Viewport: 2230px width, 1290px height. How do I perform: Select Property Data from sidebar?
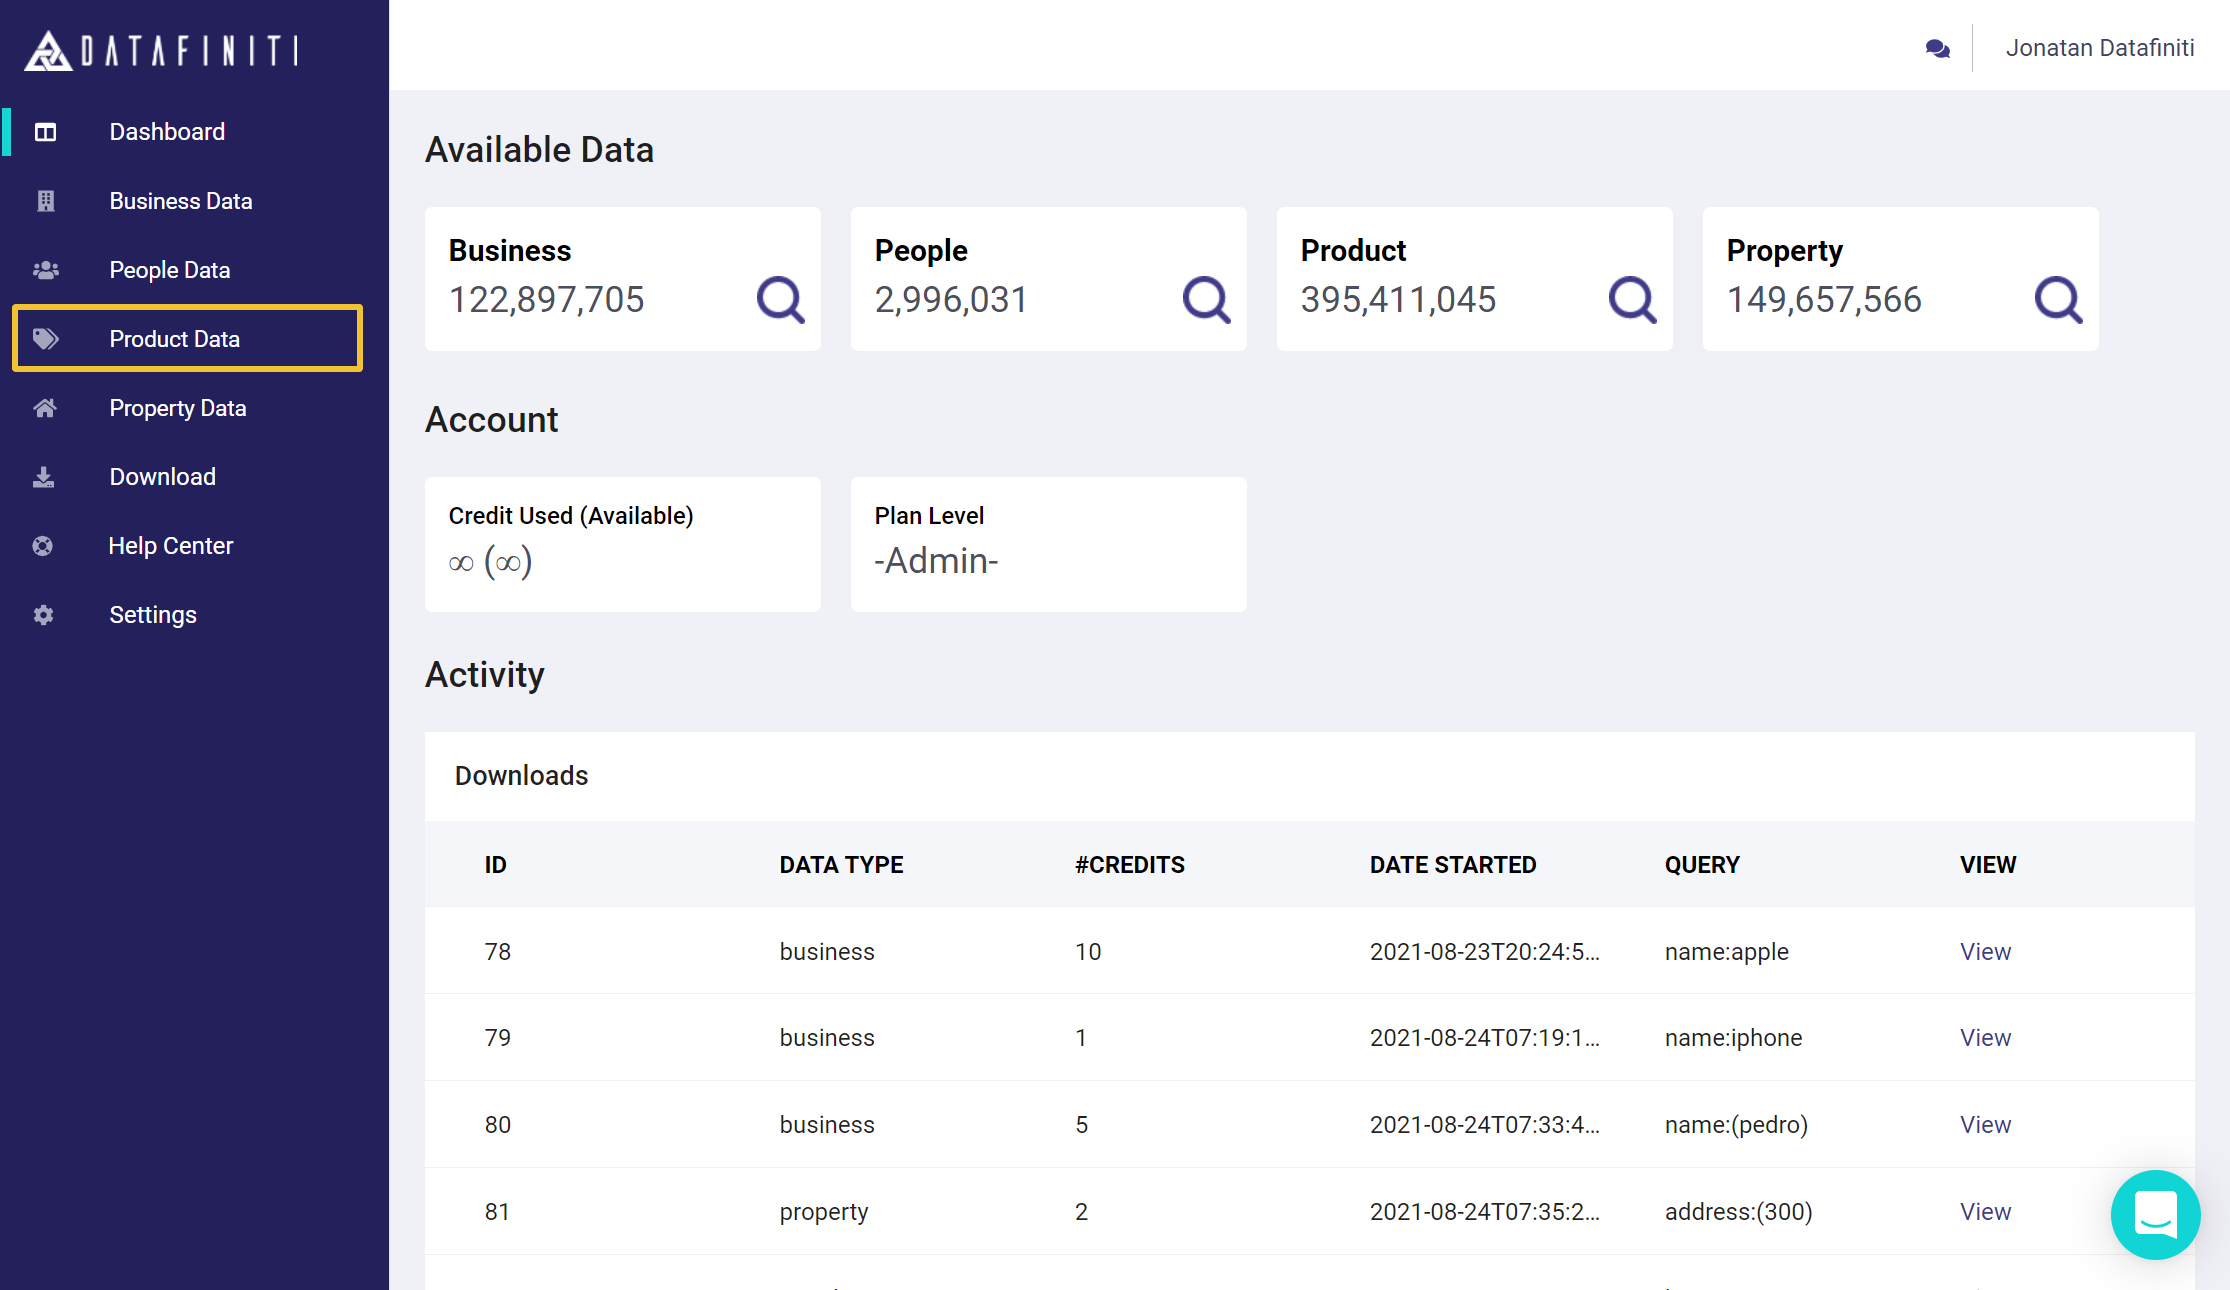tap(177, 408)
